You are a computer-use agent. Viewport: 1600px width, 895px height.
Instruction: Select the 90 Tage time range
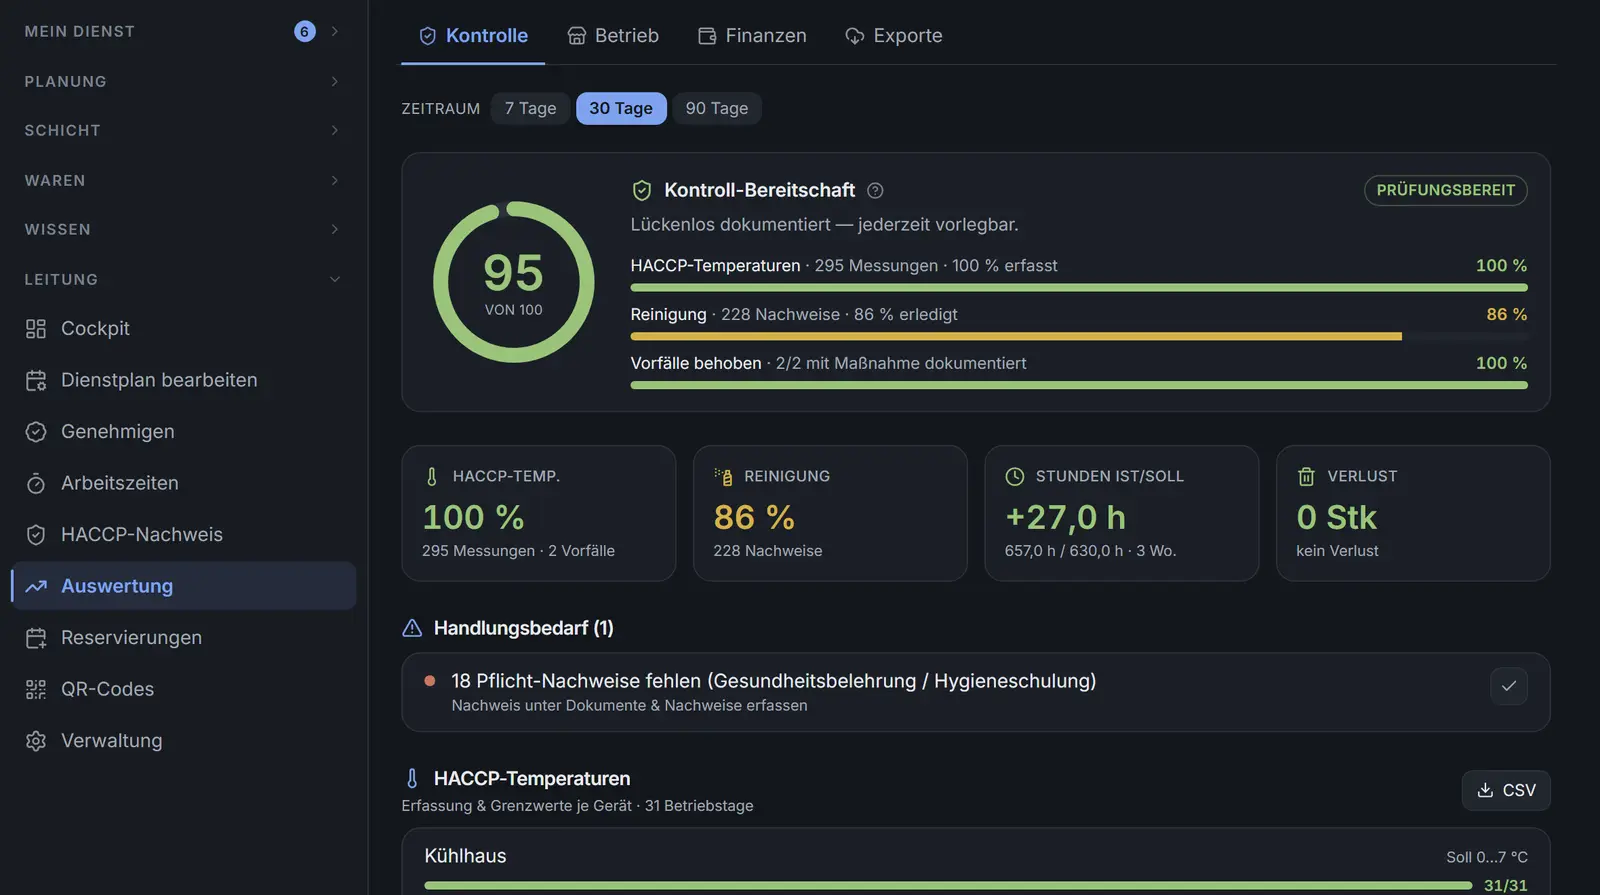click(717, 108)
